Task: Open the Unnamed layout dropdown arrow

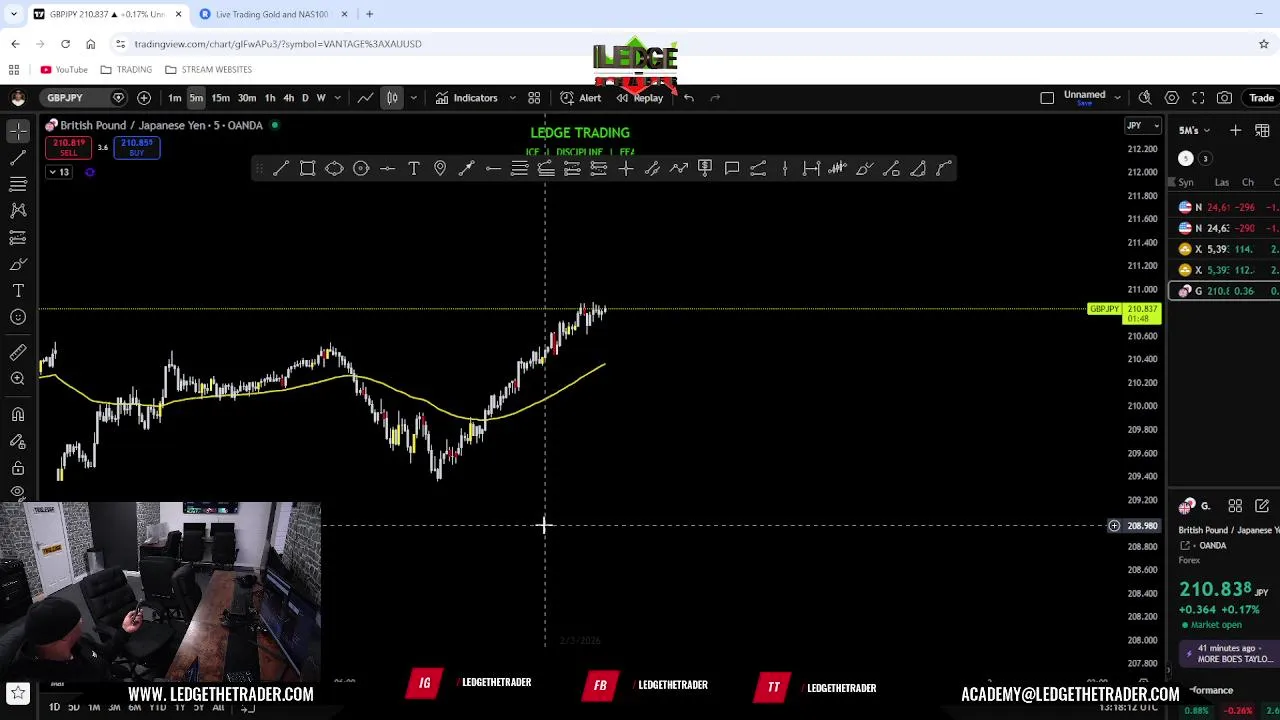Action: 1117,98
